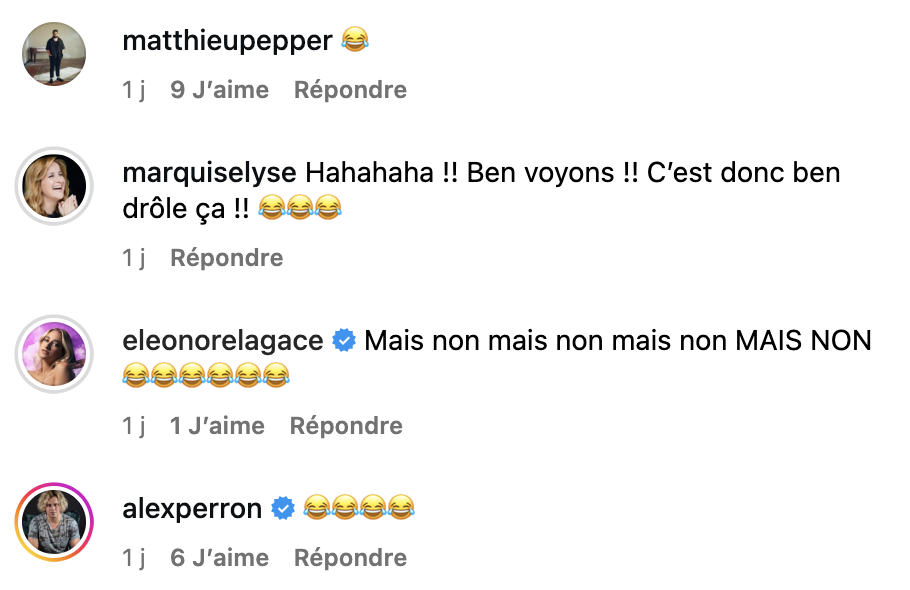The height and width of the screenshot is (590, 910).
Task: Reply to eleonorelagace's comment
Action: pos(346,426)
